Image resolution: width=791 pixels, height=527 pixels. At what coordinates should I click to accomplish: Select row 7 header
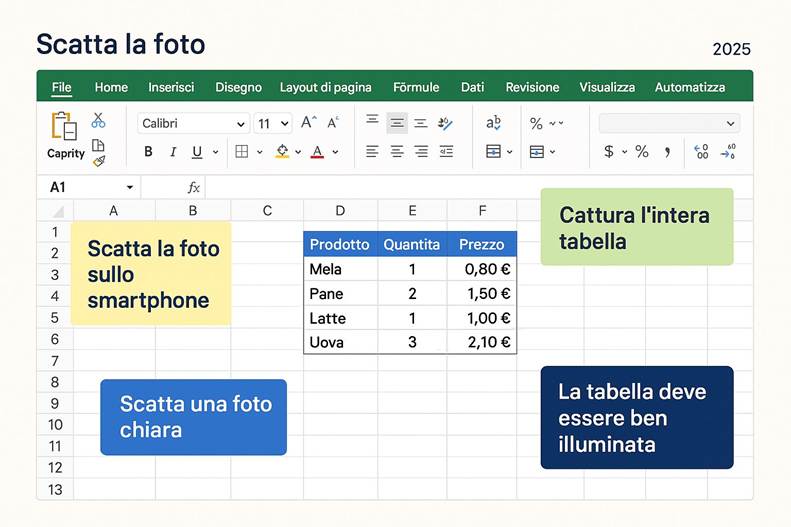pos(55,361)
